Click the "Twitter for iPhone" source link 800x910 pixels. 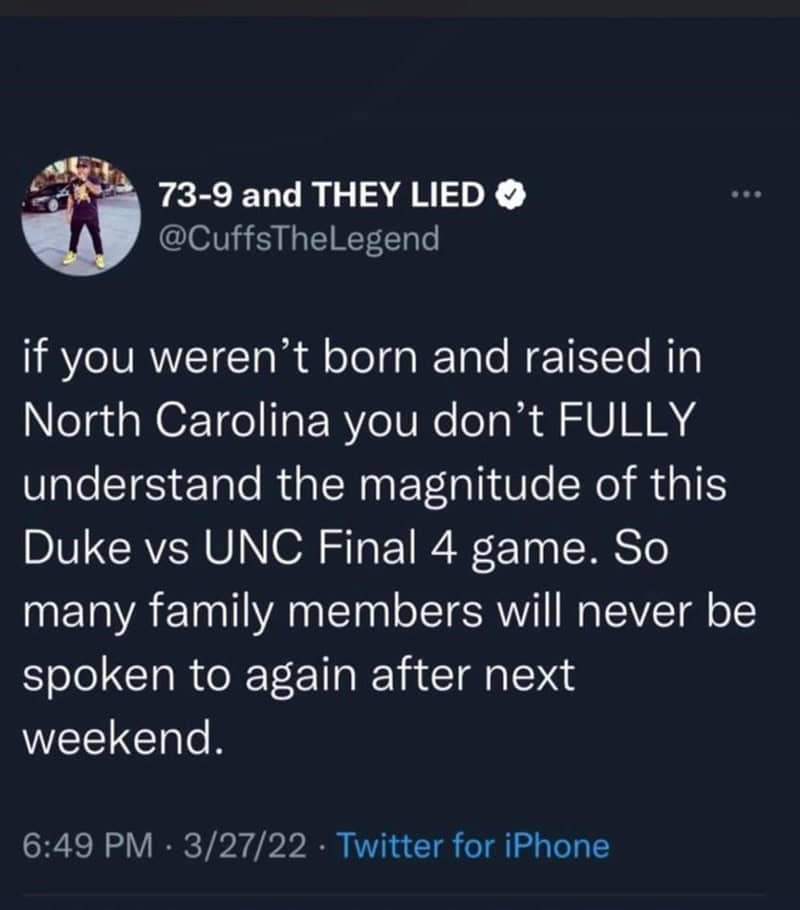pyautogui.click(x=472, y=846)
